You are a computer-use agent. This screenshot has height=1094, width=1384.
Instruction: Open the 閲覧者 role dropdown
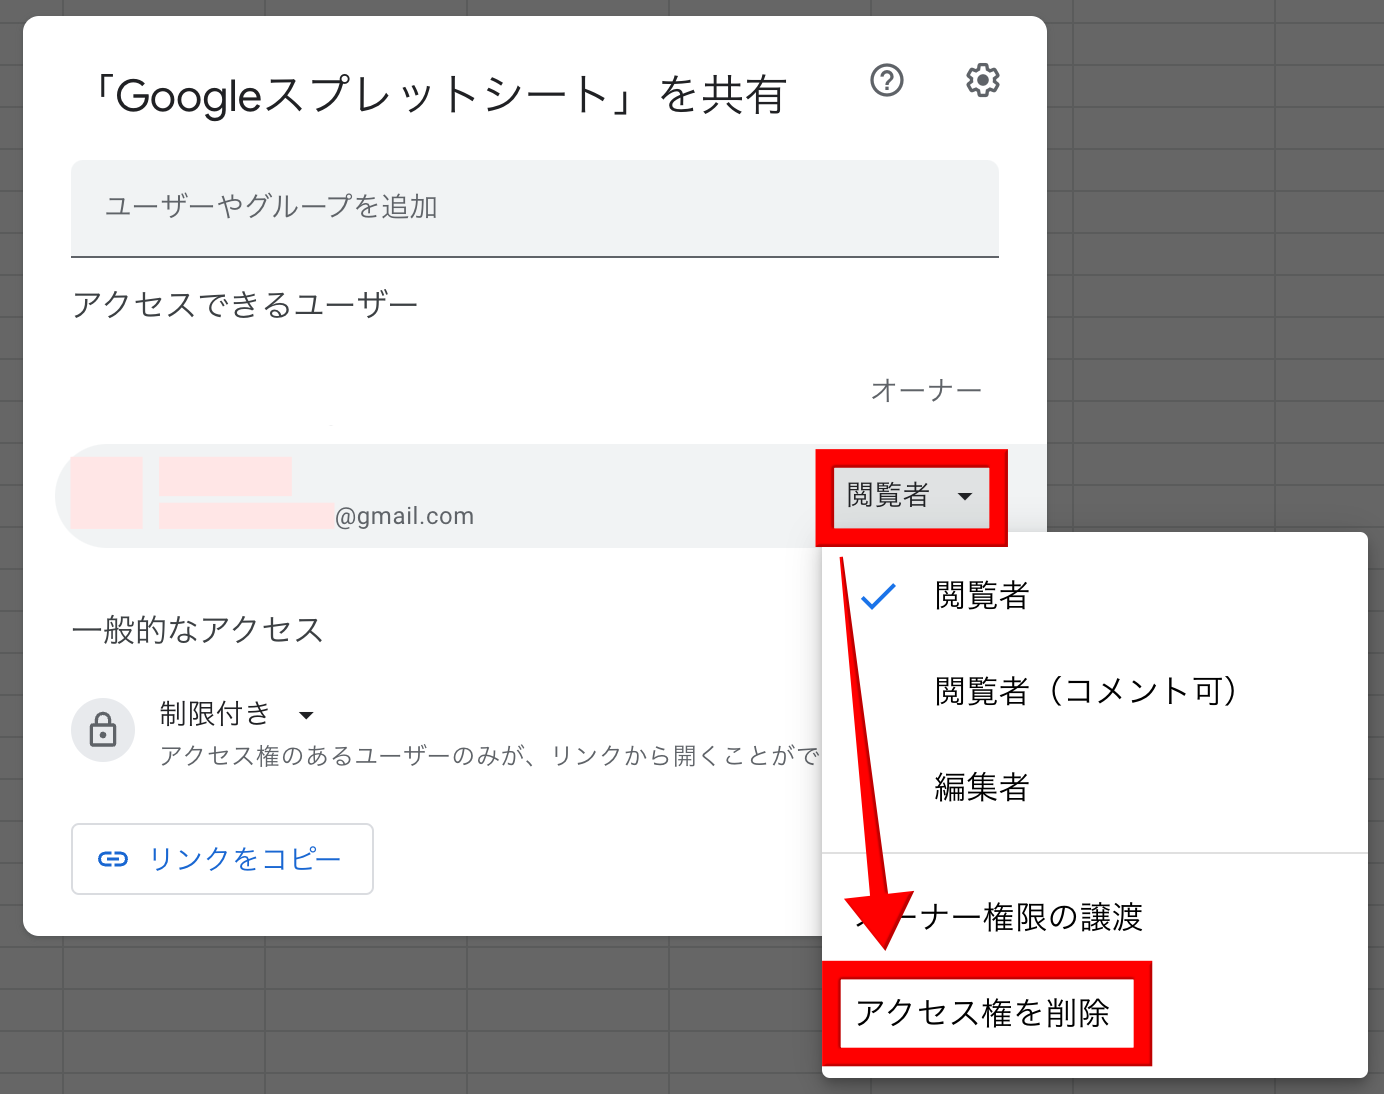911,497
